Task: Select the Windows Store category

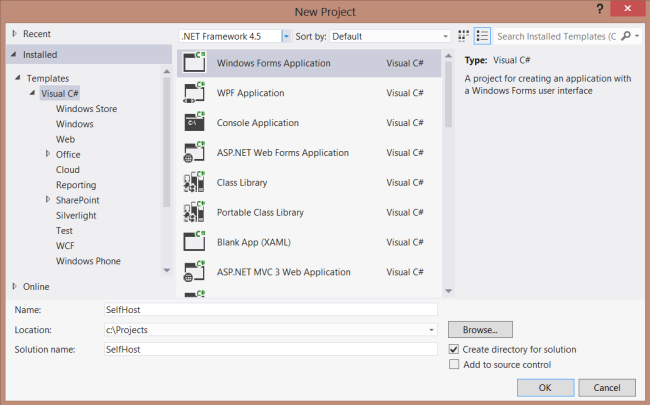Action: point(87,109)
